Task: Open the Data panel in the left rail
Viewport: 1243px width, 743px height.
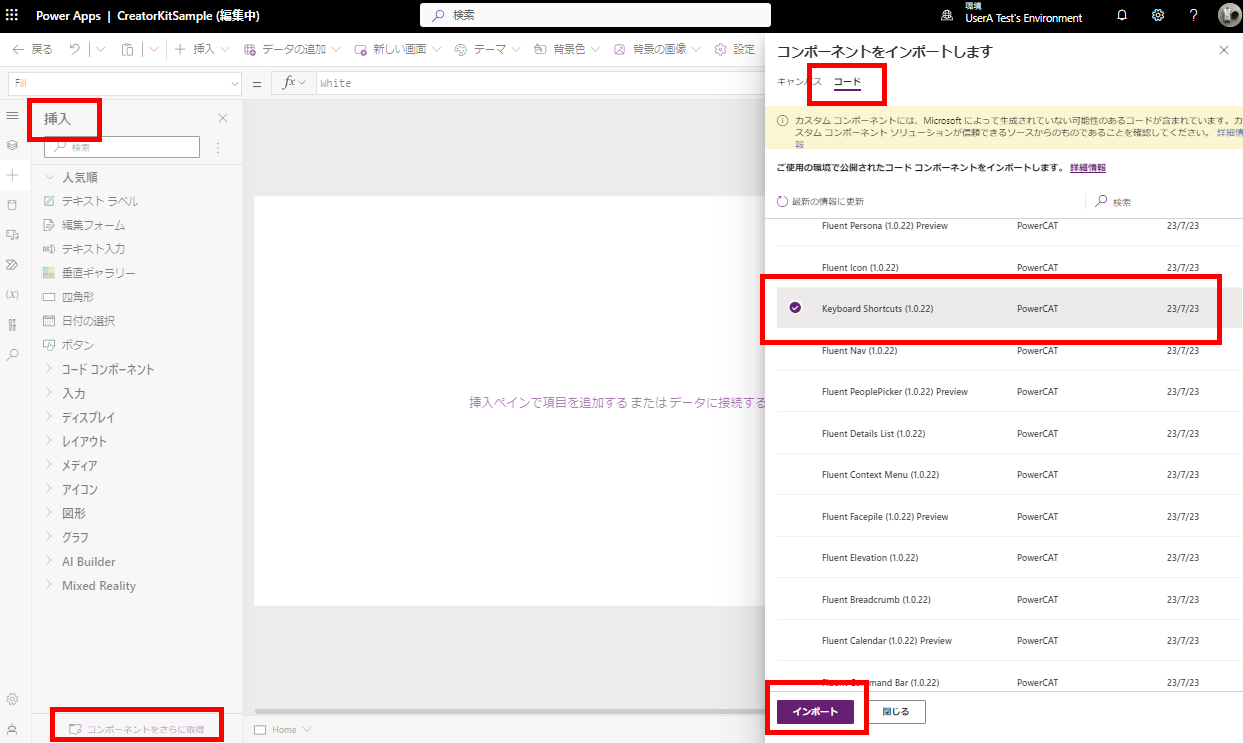Action: (x=13, y=204)
